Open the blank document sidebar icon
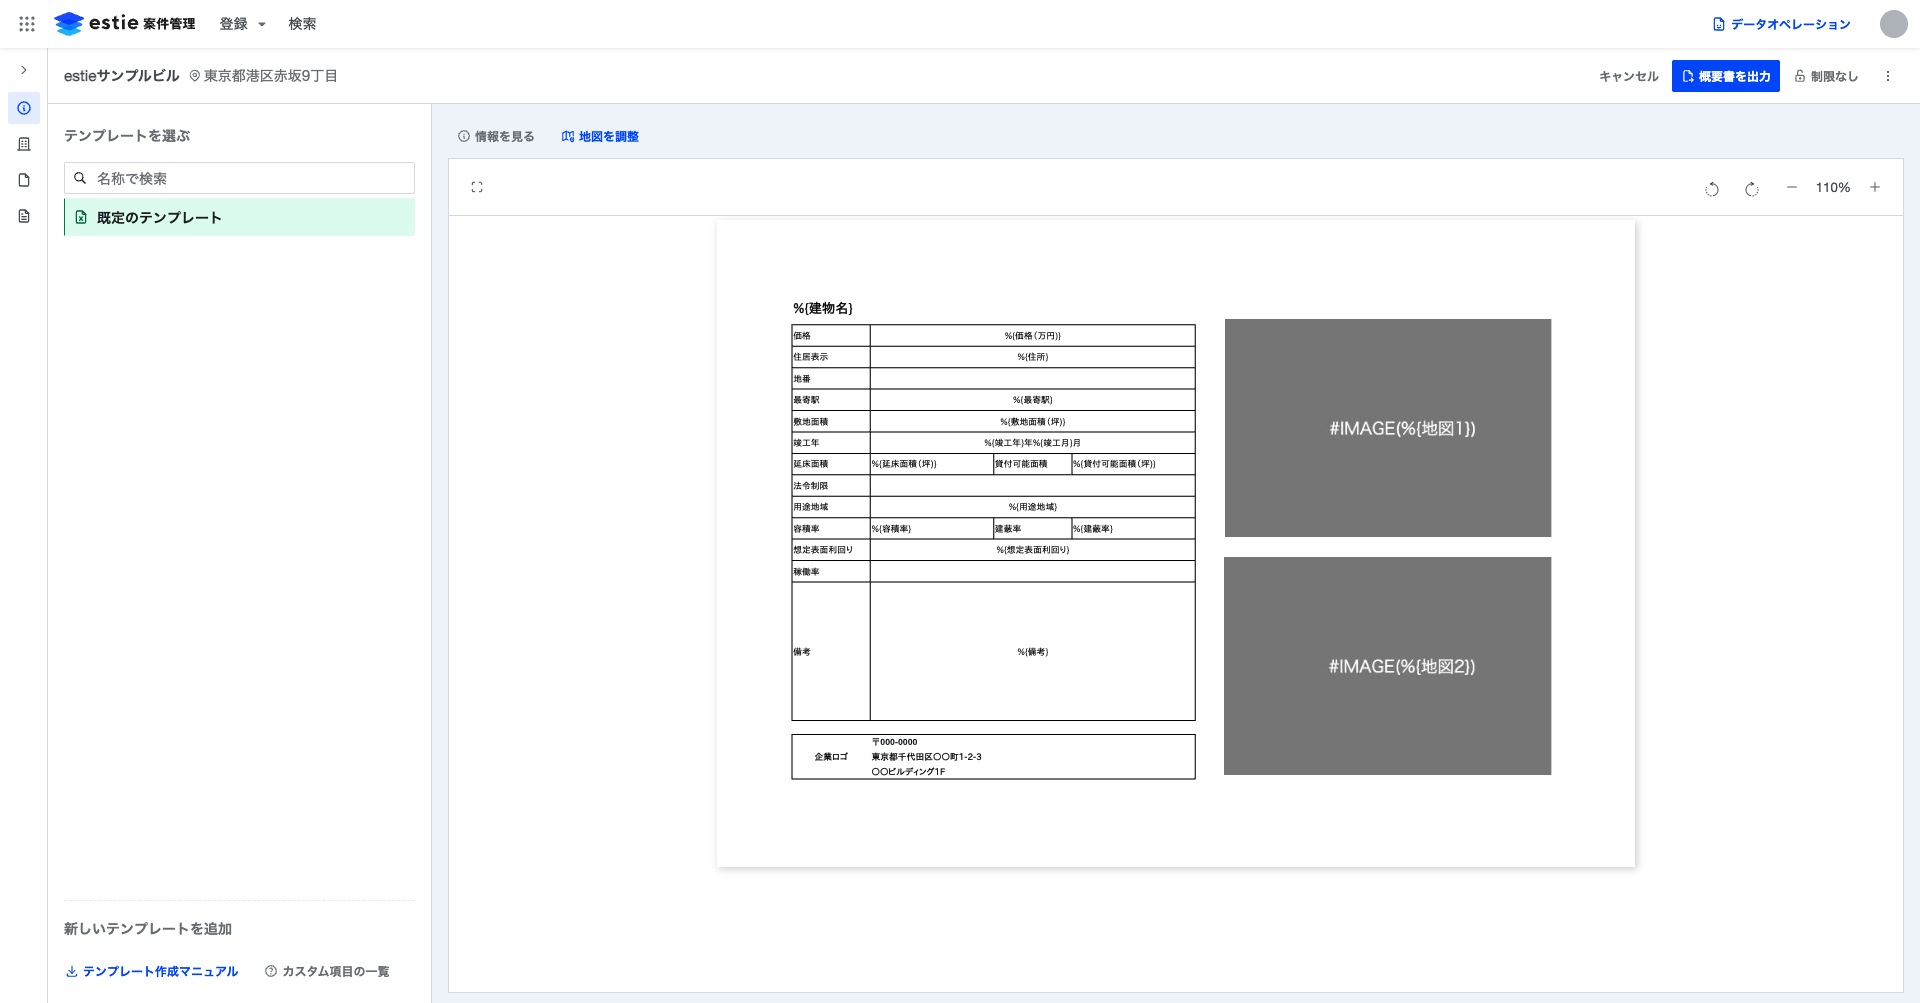This screenshot has width=1920, height=1003. (x=24, y=180)
